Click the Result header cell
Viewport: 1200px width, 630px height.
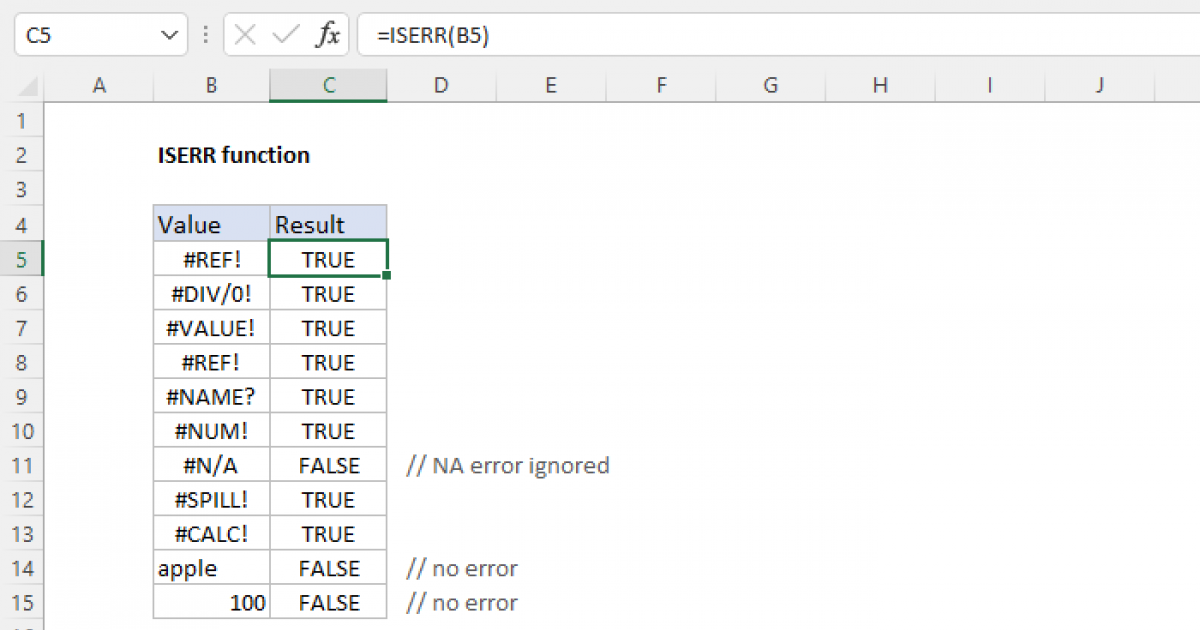coord(328,224)
